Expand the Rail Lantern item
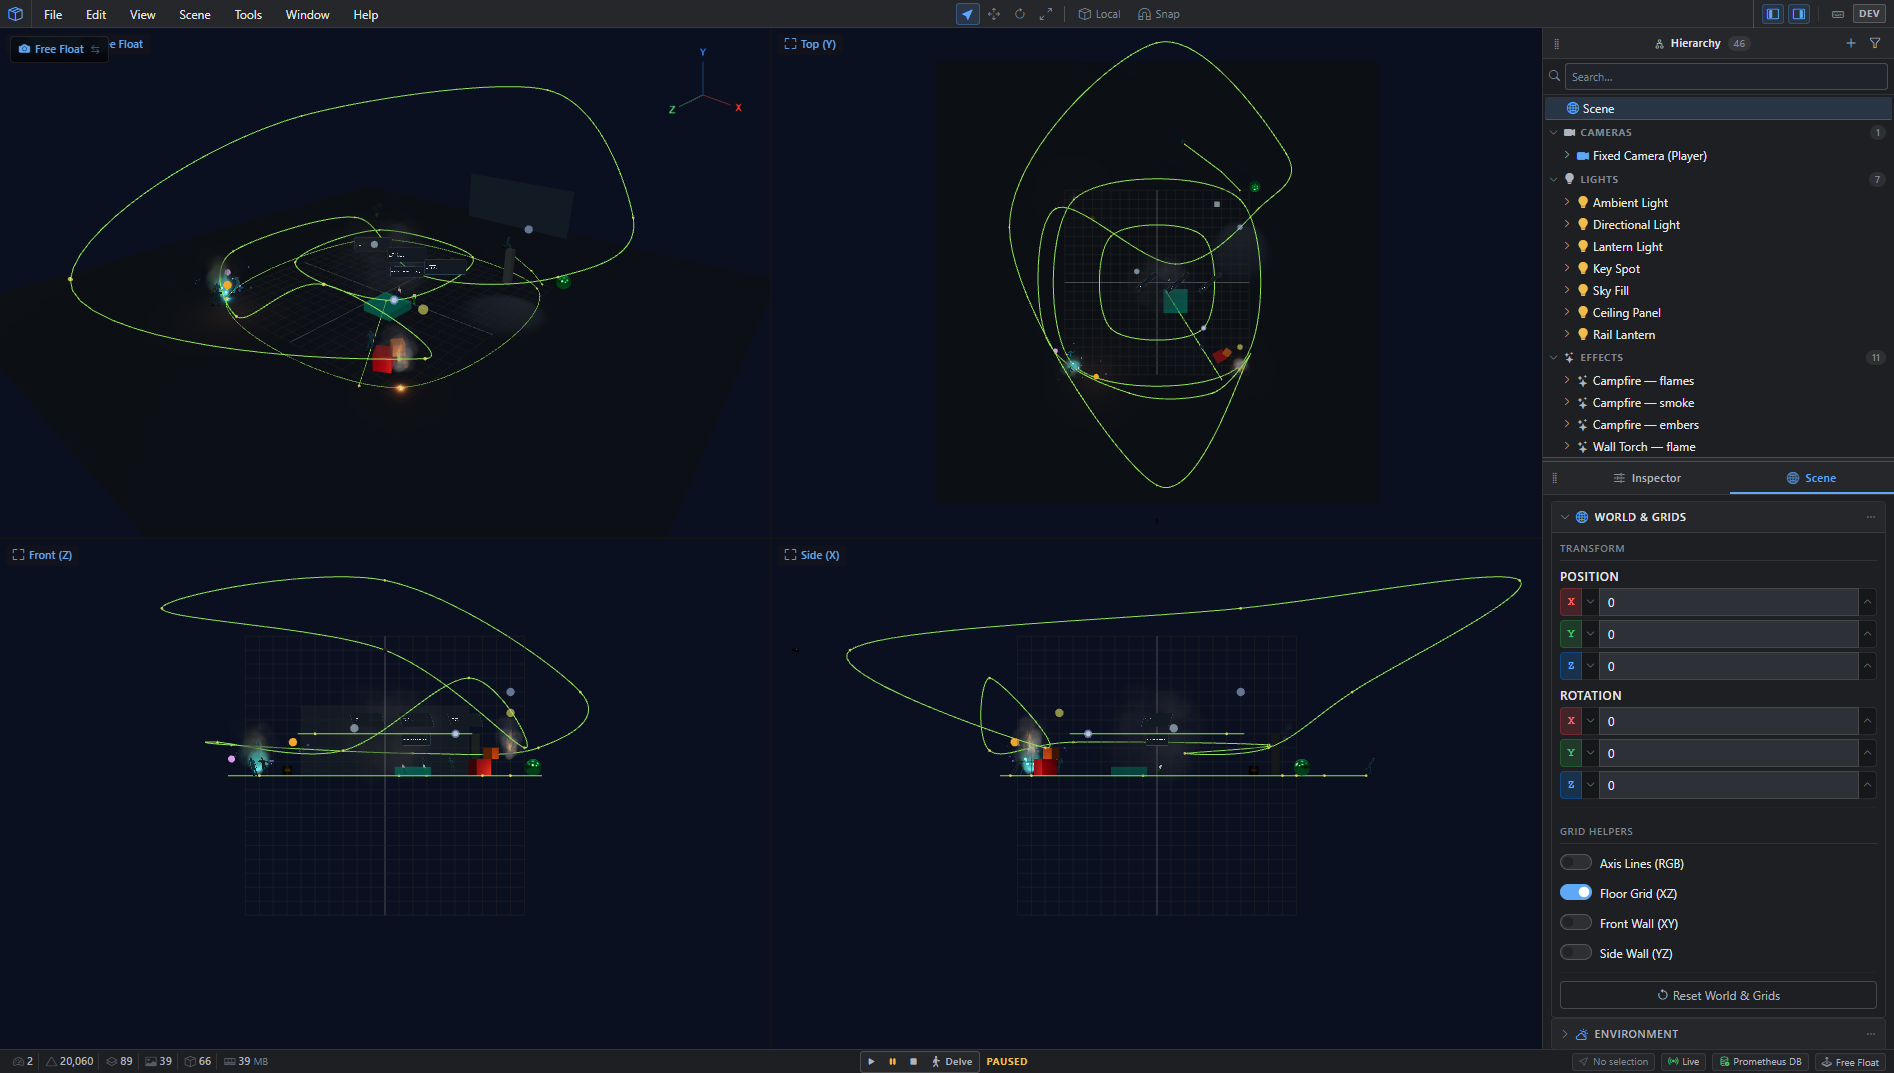The image size is (1894, 1073). (x=1567, y=334)
